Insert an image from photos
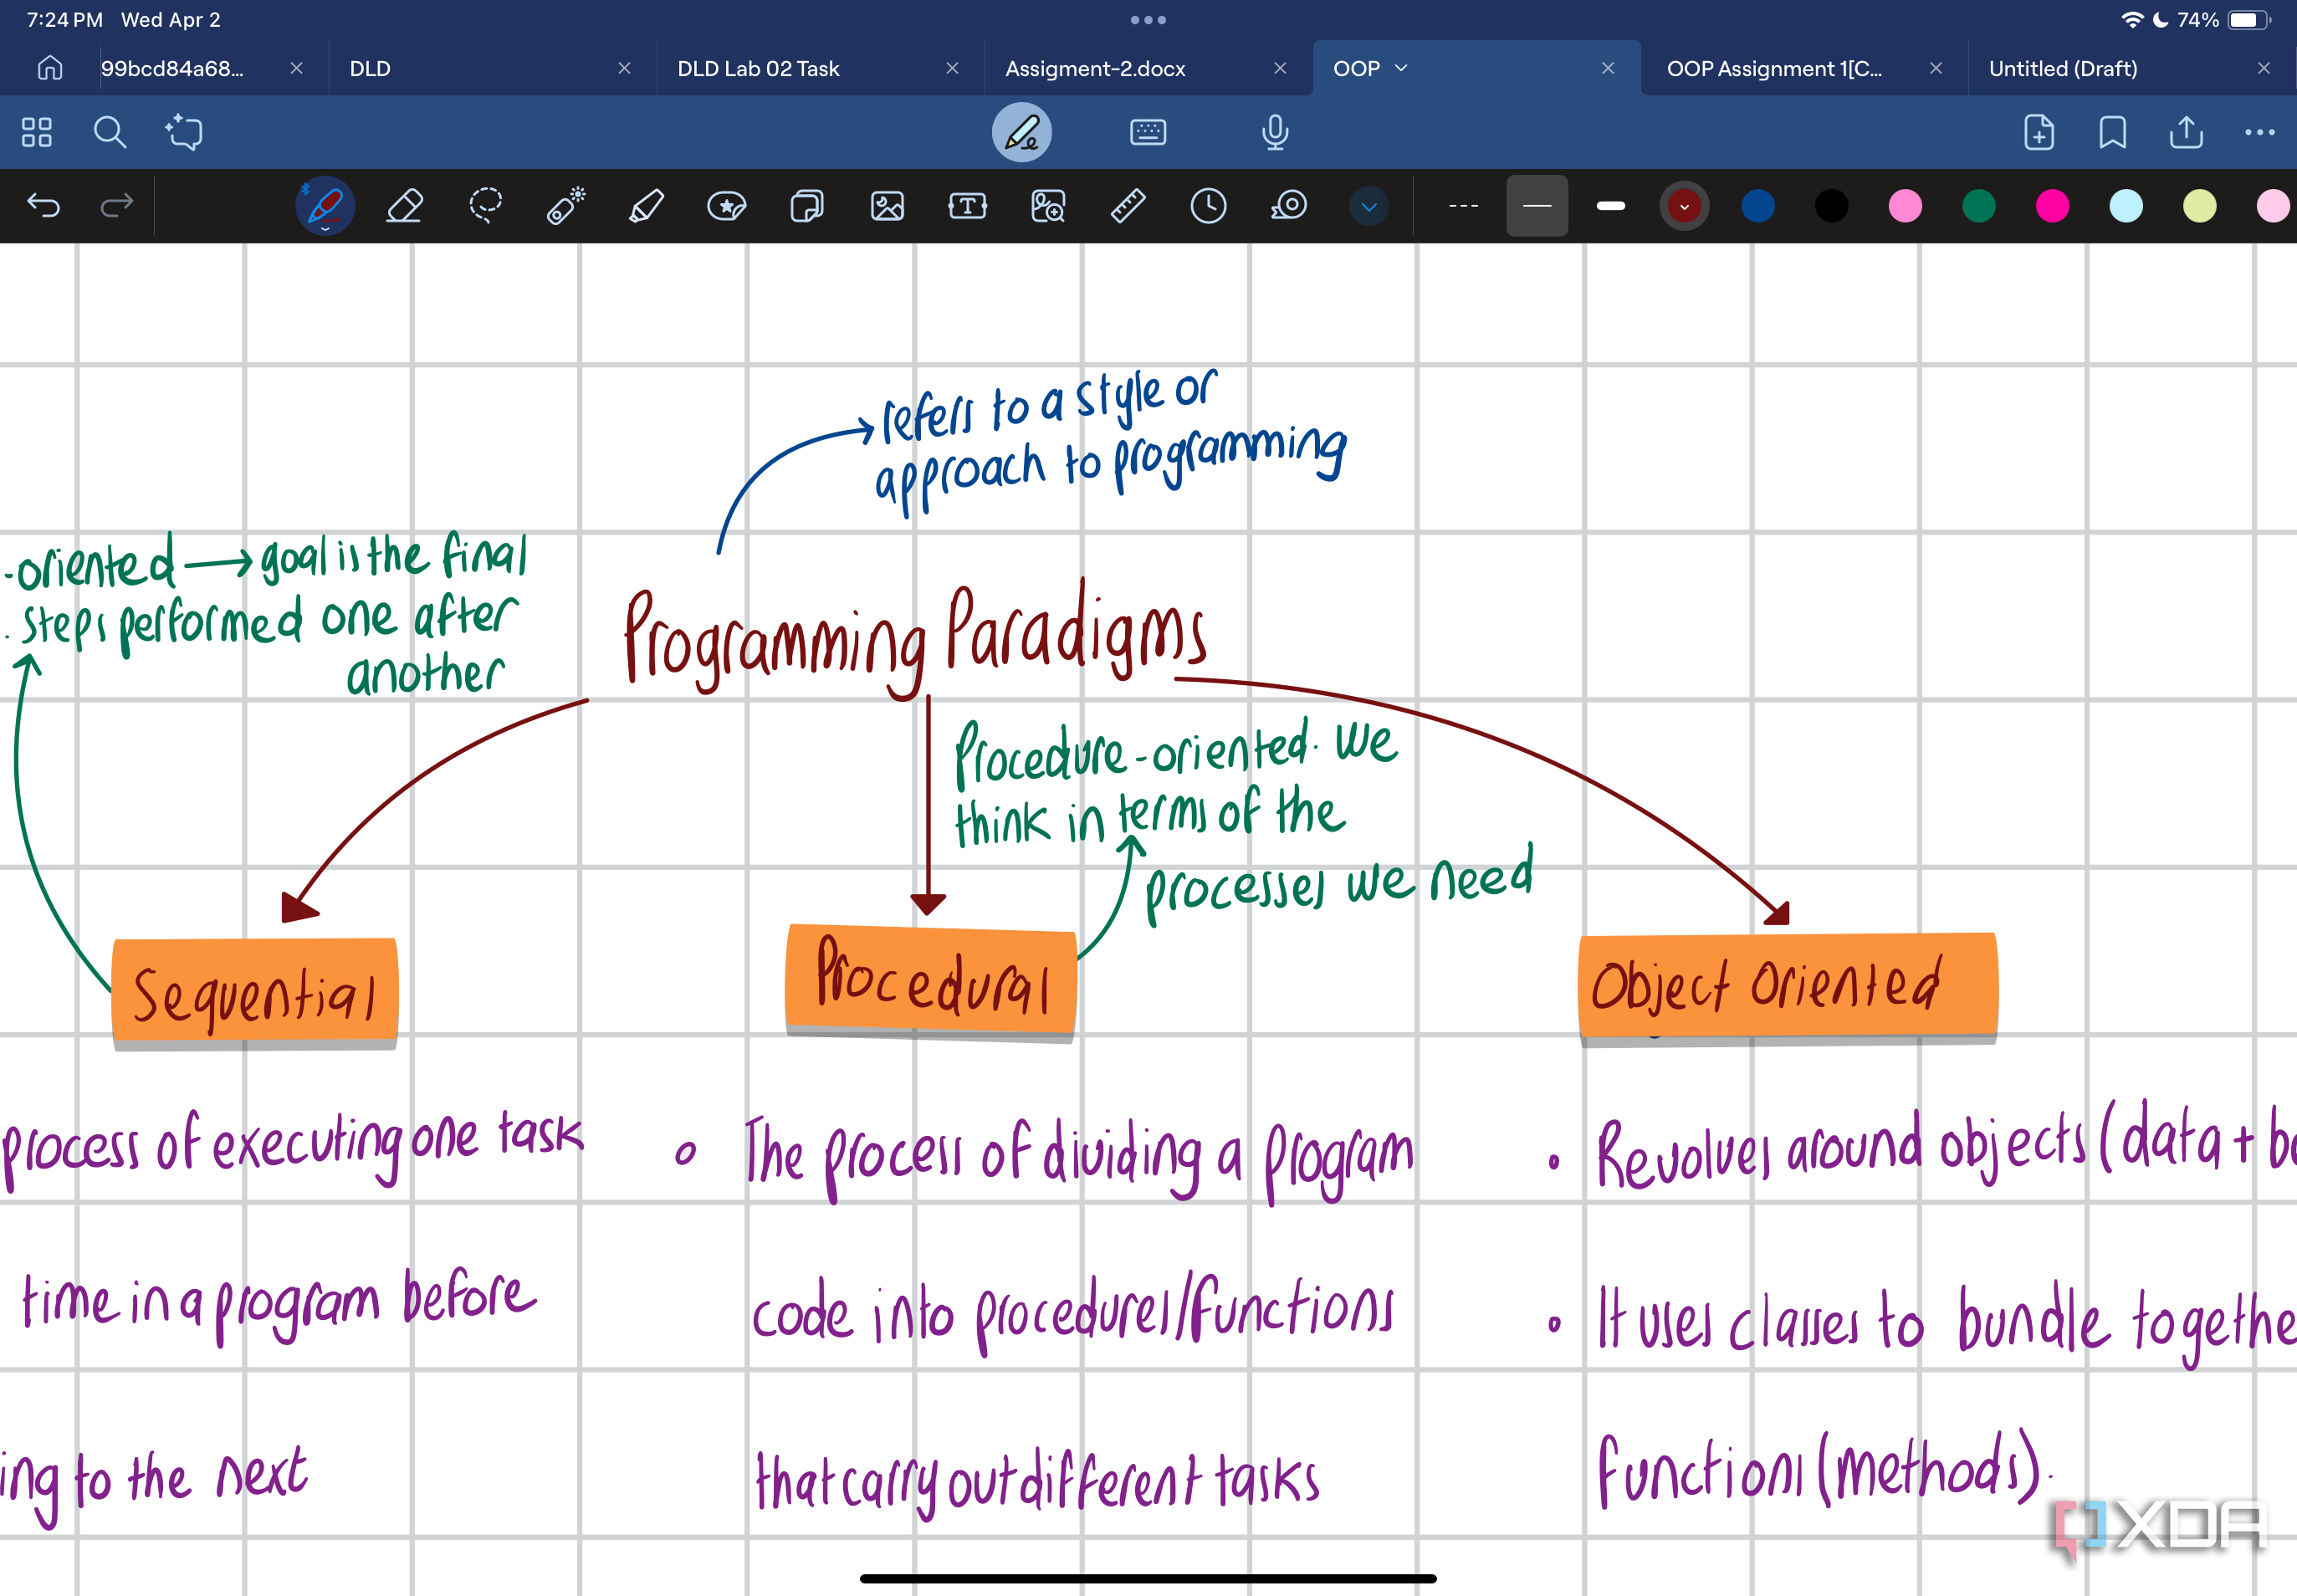 (x=887, y=206)
